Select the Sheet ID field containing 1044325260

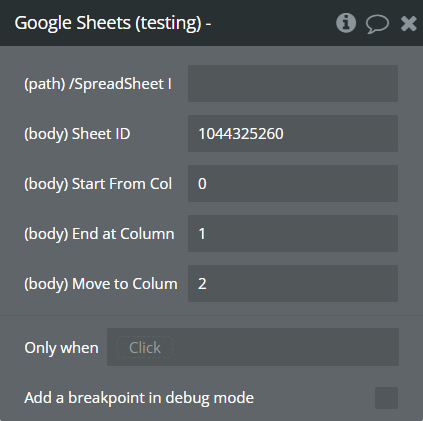point(293,133)
